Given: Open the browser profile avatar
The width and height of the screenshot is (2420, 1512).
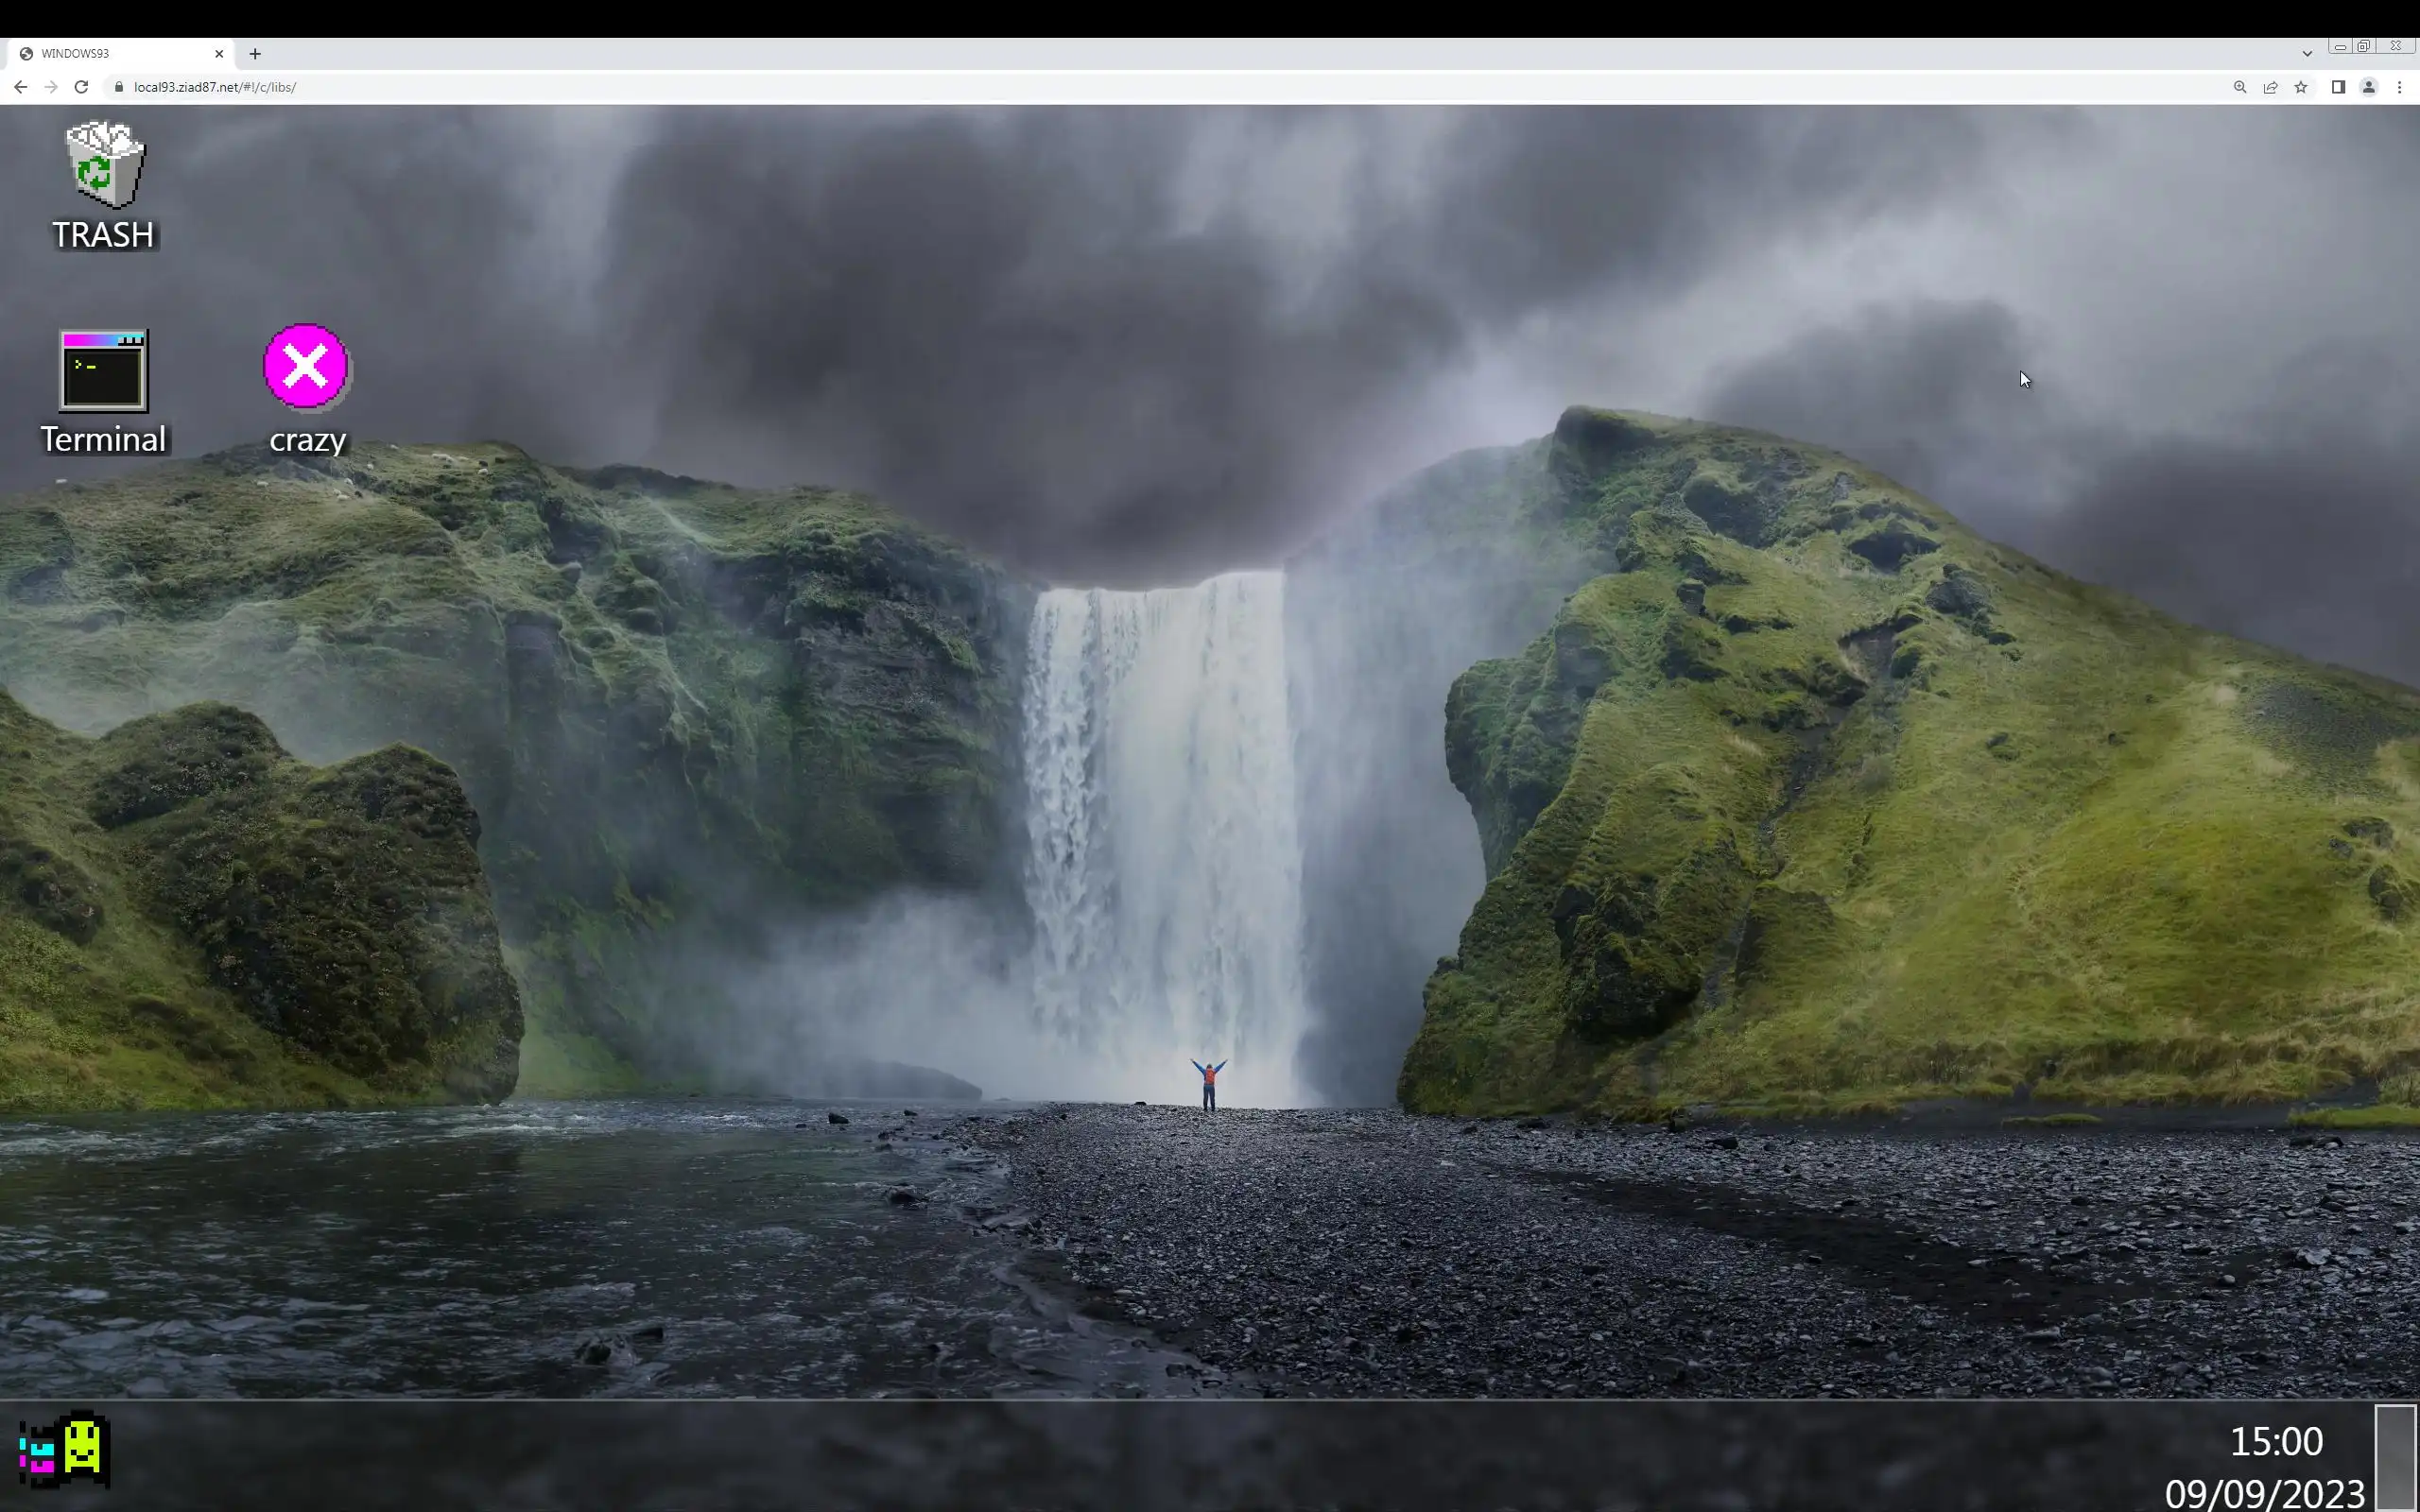Looking at the screenshot, I should point(2368,87).
